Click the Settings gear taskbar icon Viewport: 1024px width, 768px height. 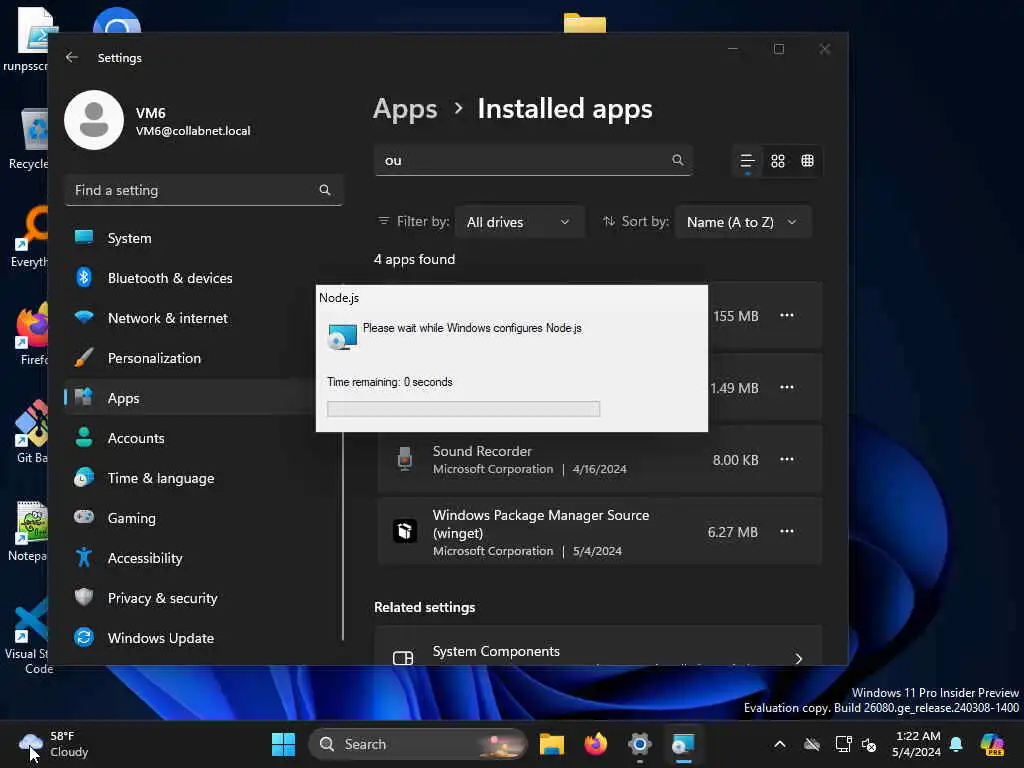(639, 744)
